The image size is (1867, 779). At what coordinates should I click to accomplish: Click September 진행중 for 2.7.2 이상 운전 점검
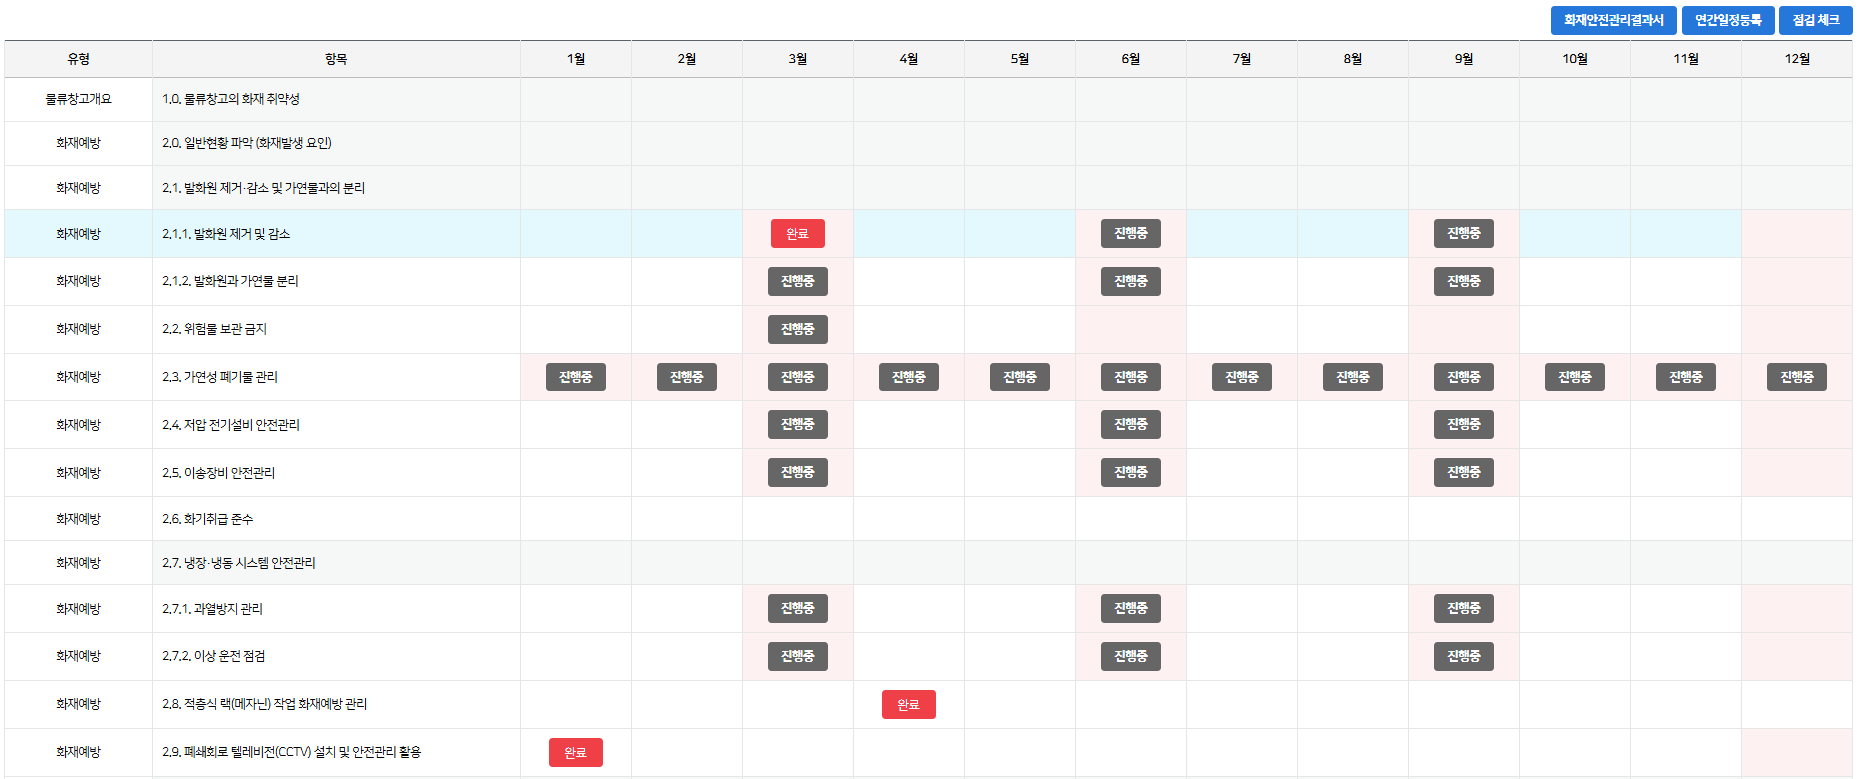pyautogui.click(x=1463, y=656)
